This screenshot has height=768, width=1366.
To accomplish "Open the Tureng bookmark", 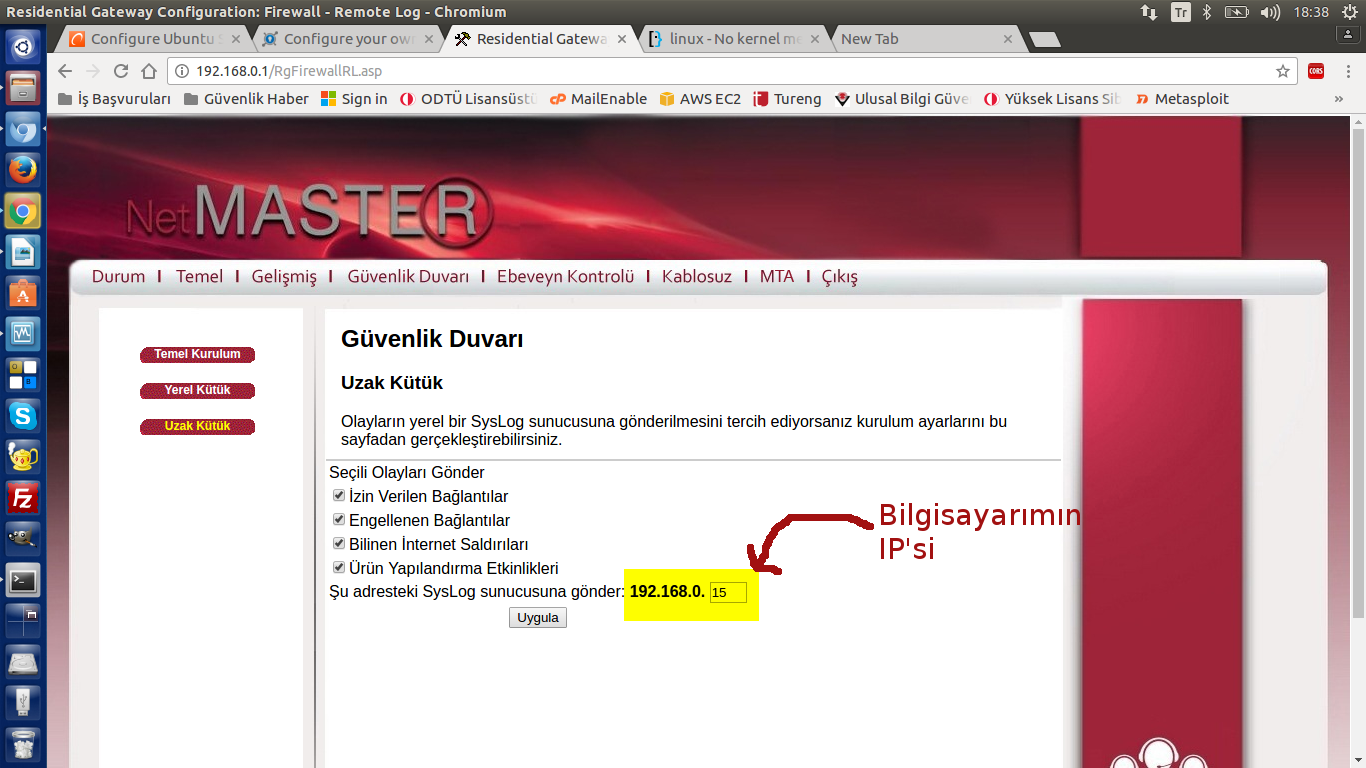I will (787, 99).
